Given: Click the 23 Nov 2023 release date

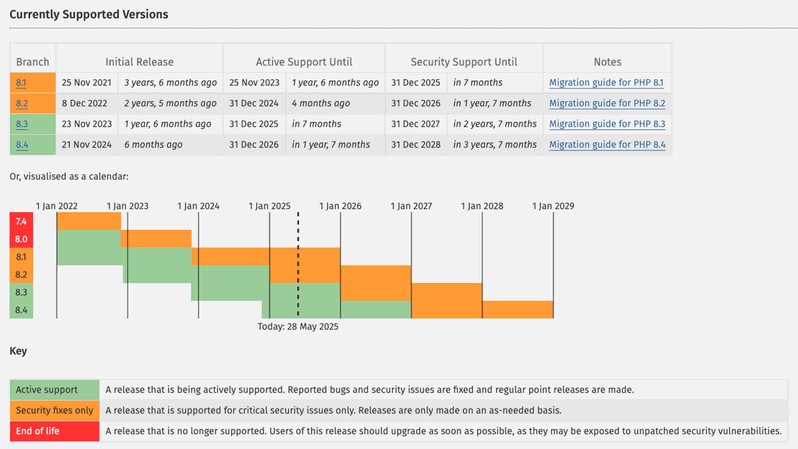Looking at the screenshot, I should click(x=87, y=124).
